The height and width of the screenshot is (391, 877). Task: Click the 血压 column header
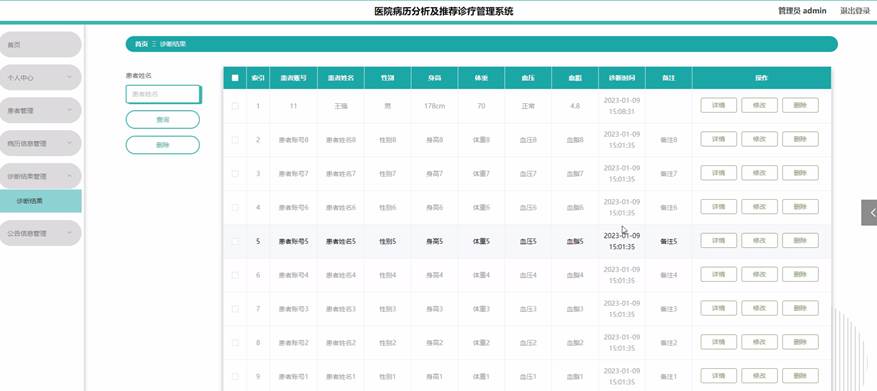(528, 78)
